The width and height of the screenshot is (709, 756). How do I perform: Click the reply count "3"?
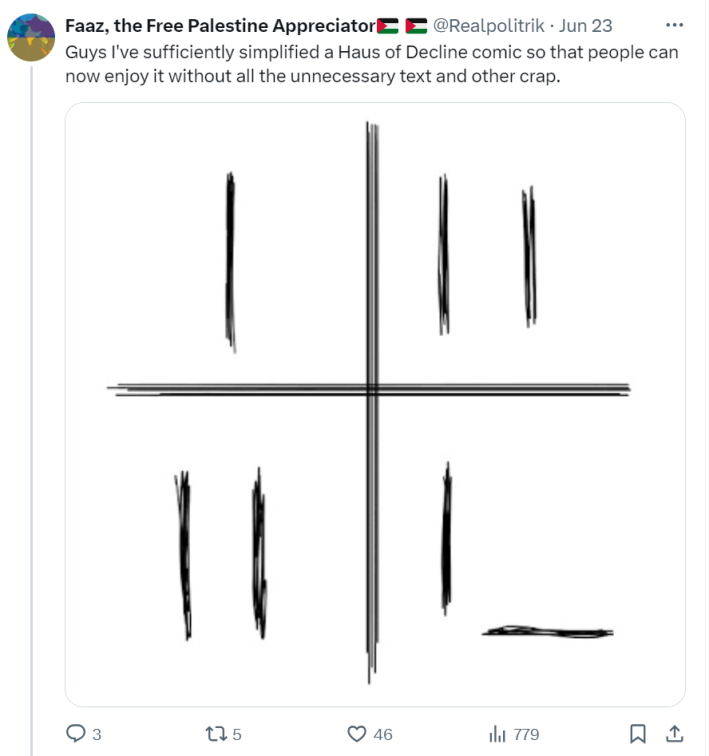click(97, 734)
